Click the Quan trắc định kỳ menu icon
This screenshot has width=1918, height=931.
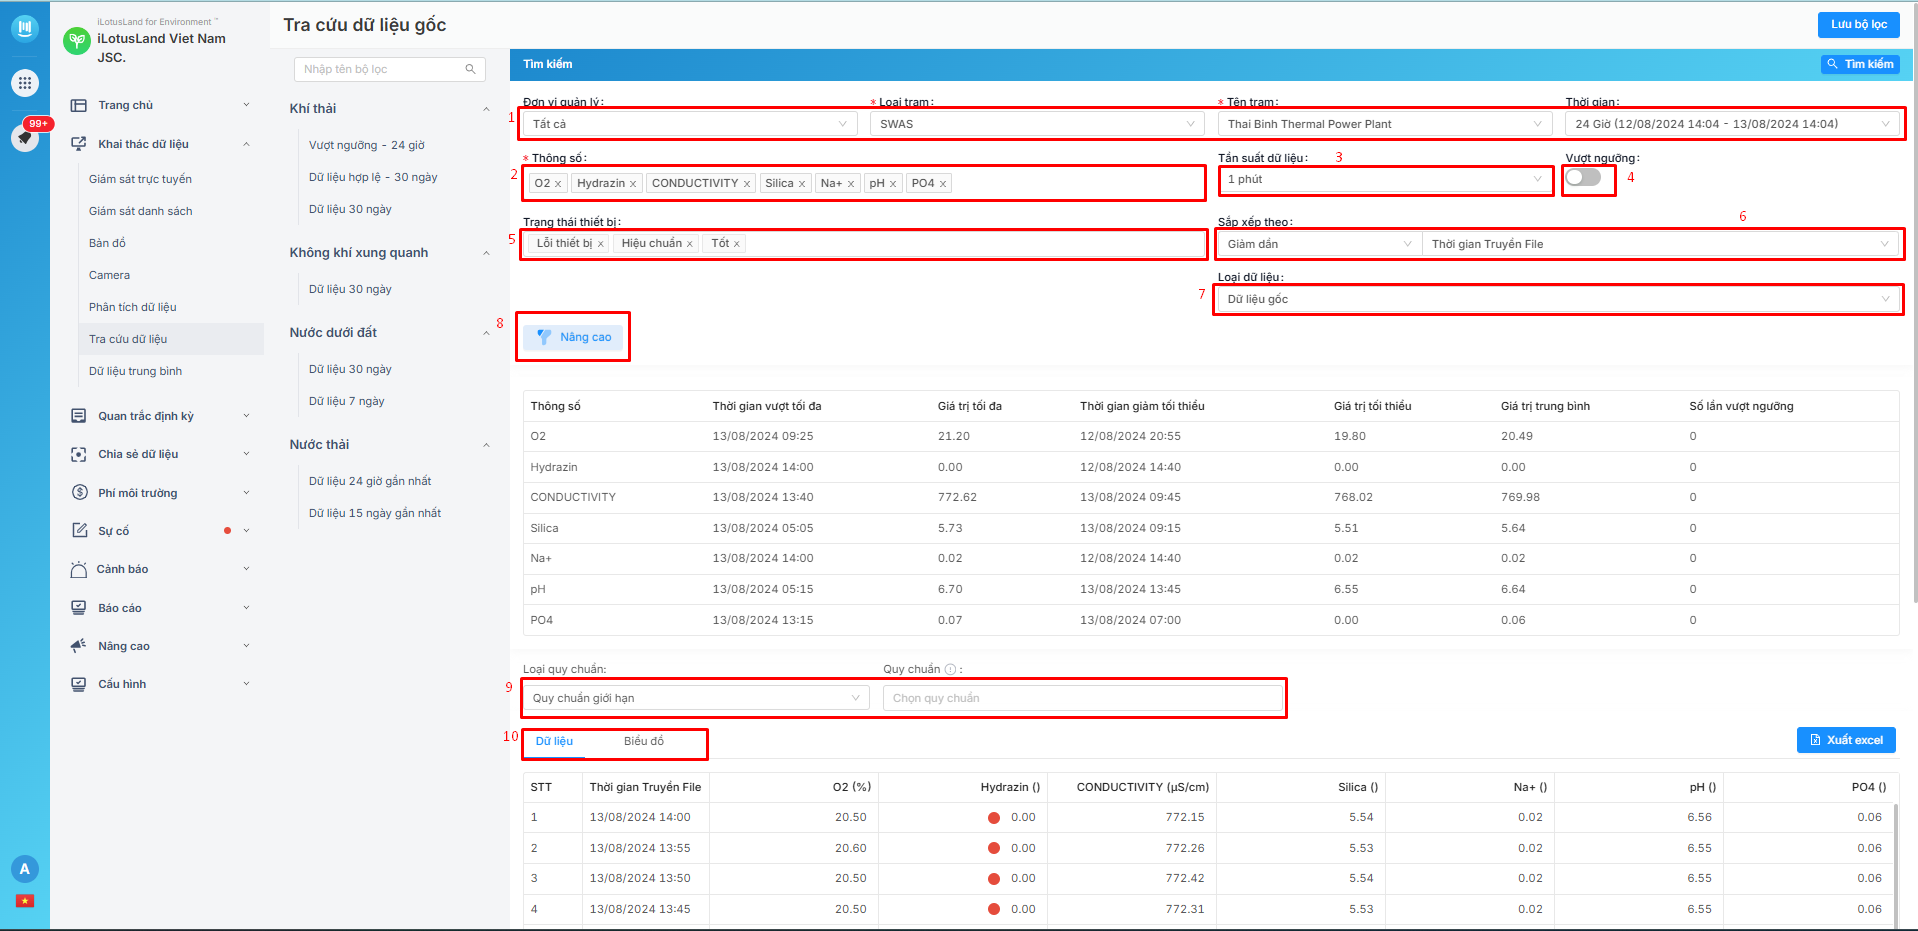(x=79, y=416)
